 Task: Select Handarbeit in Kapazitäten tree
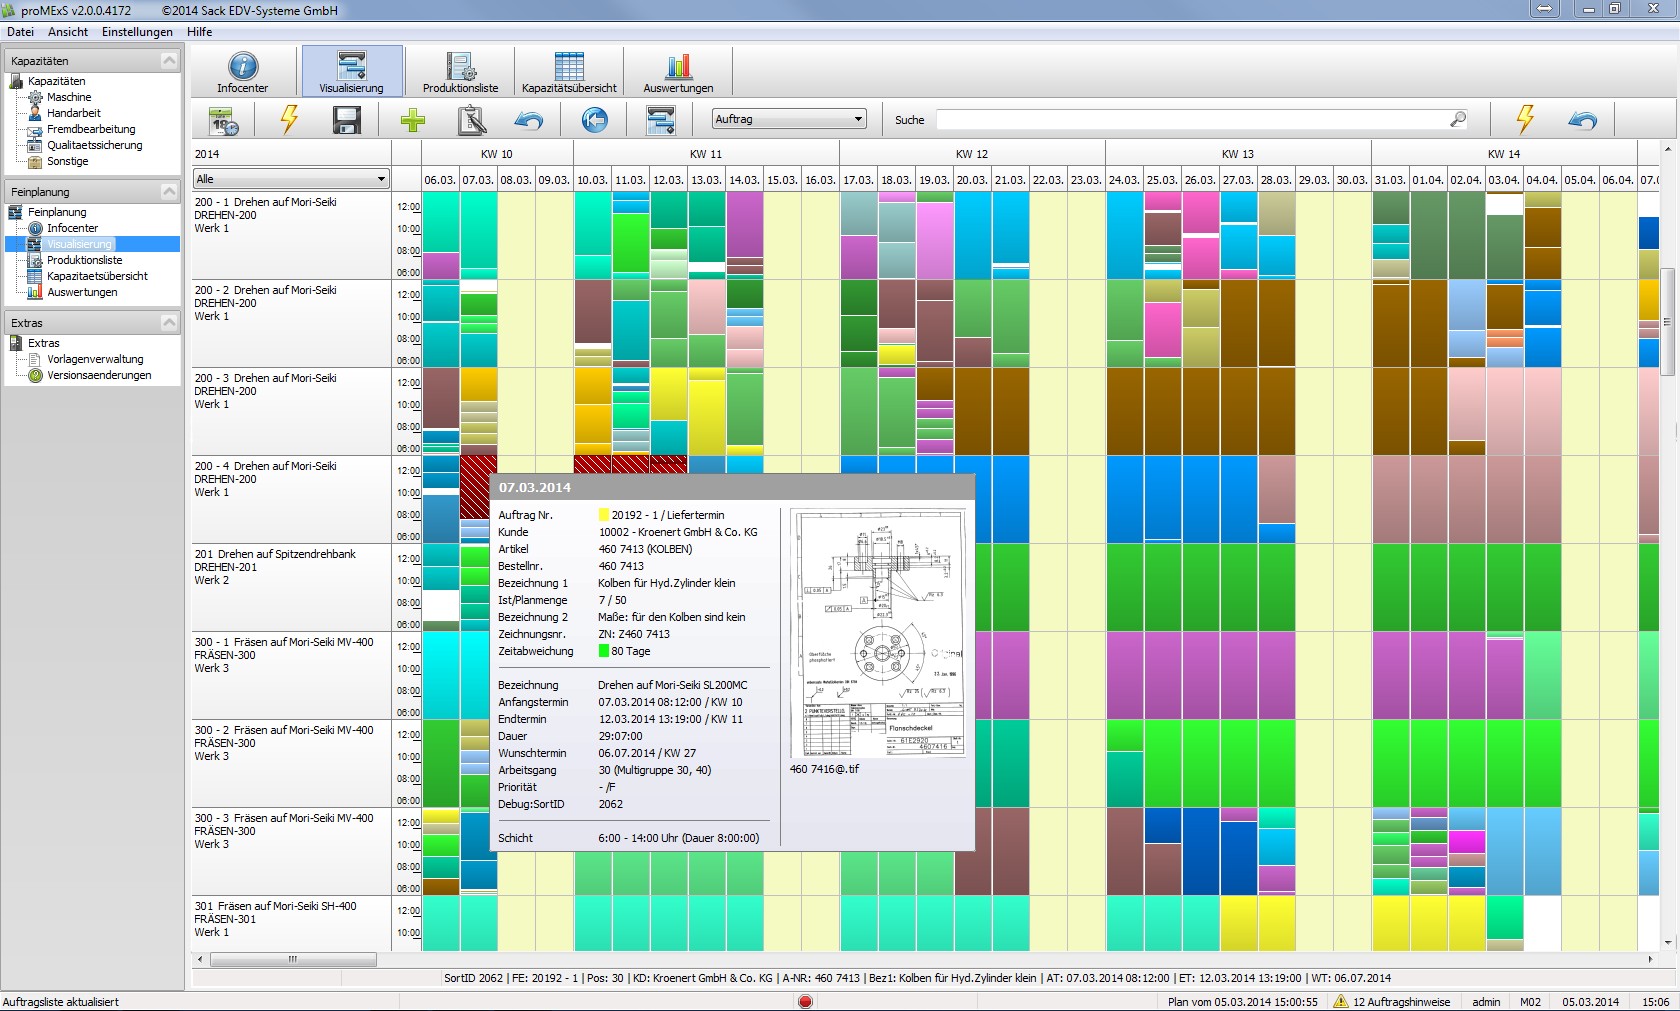[x=74, y=113]
